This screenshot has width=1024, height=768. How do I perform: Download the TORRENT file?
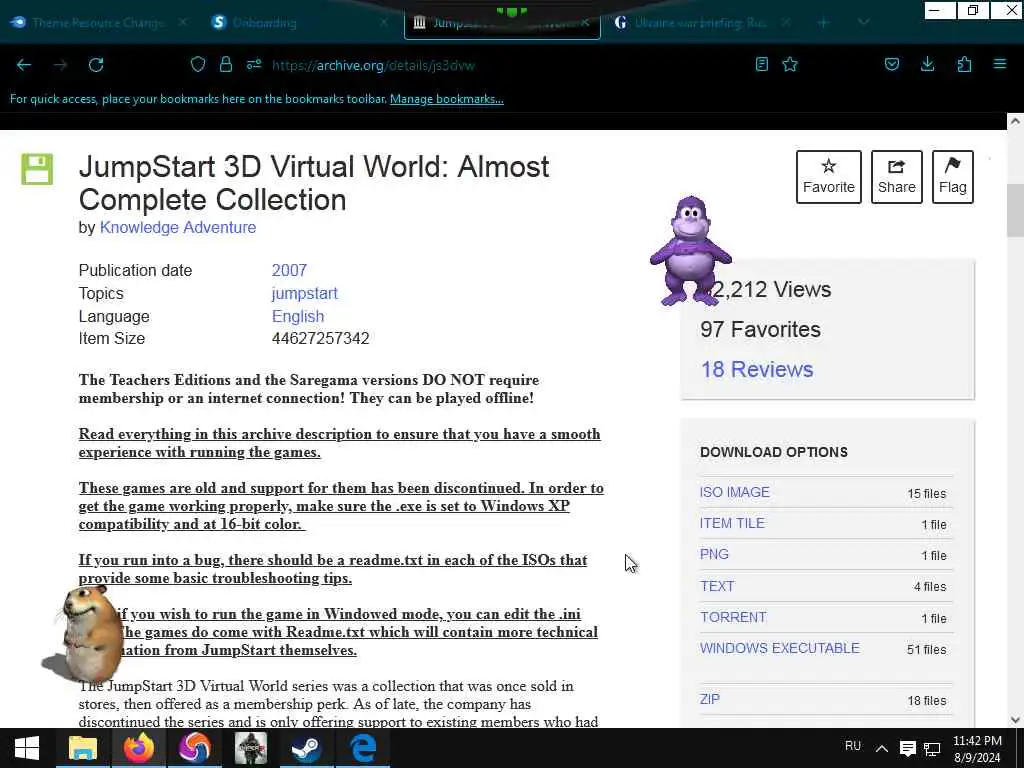733,617
